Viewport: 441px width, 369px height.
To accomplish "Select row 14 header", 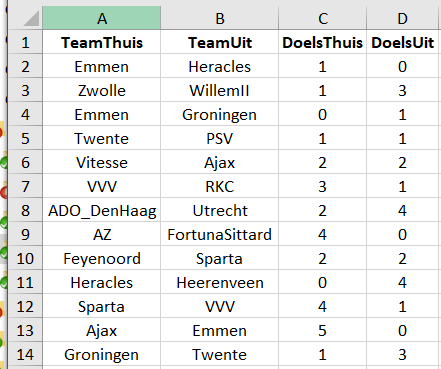I will pos(25,354).
